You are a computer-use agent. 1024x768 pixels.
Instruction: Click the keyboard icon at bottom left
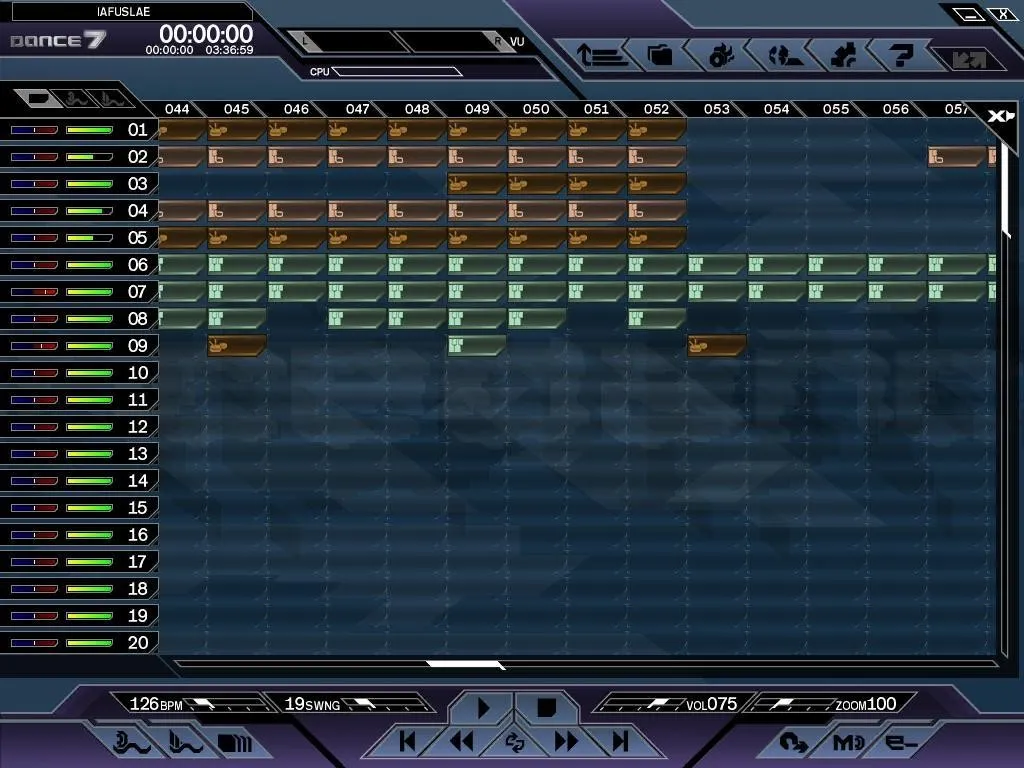click(x=234, y=743)
